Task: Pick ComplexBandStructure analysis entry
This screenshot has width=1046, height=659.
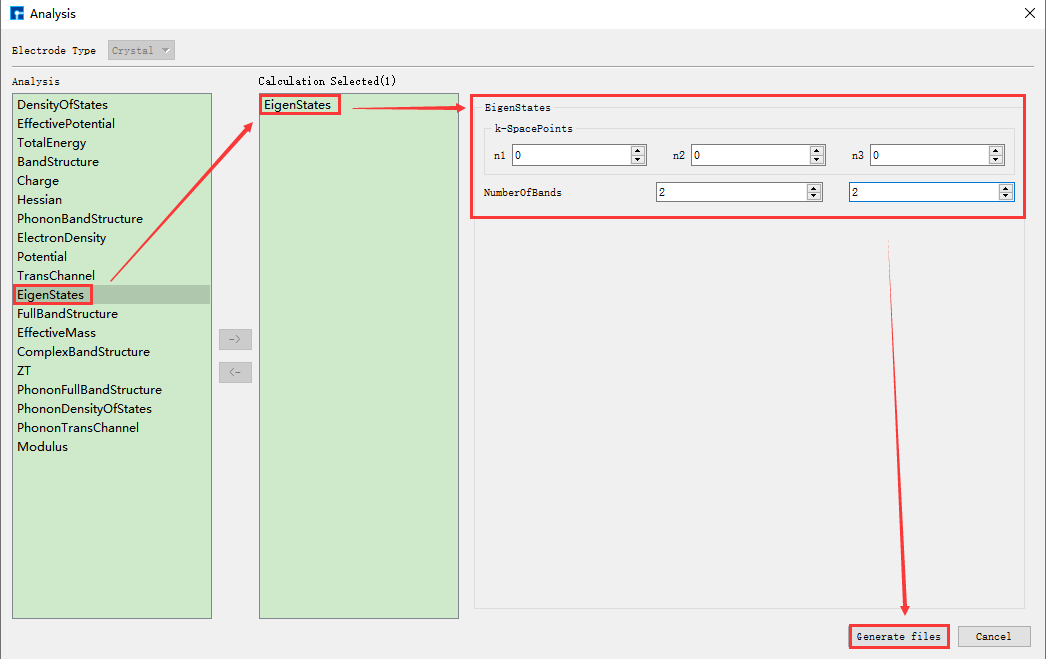Action: 83,352
